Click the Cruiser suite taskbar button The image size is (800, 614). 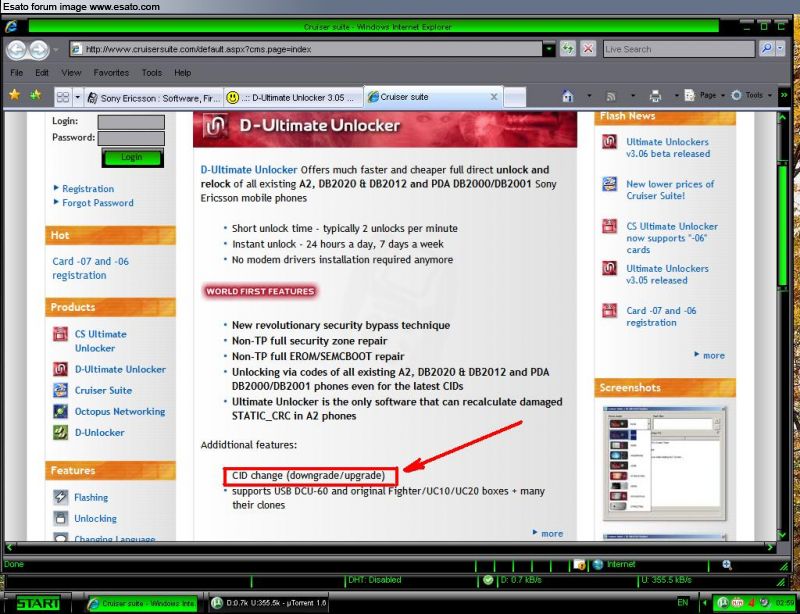(x=142, y=603)
